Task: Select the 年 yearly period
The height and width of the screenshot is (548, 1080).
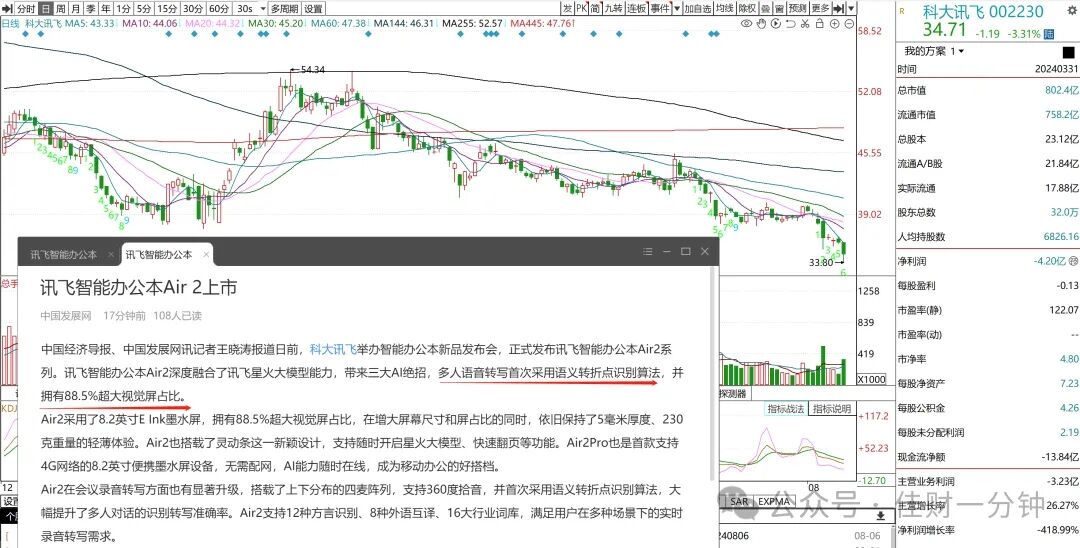Action: coord(105,9)
